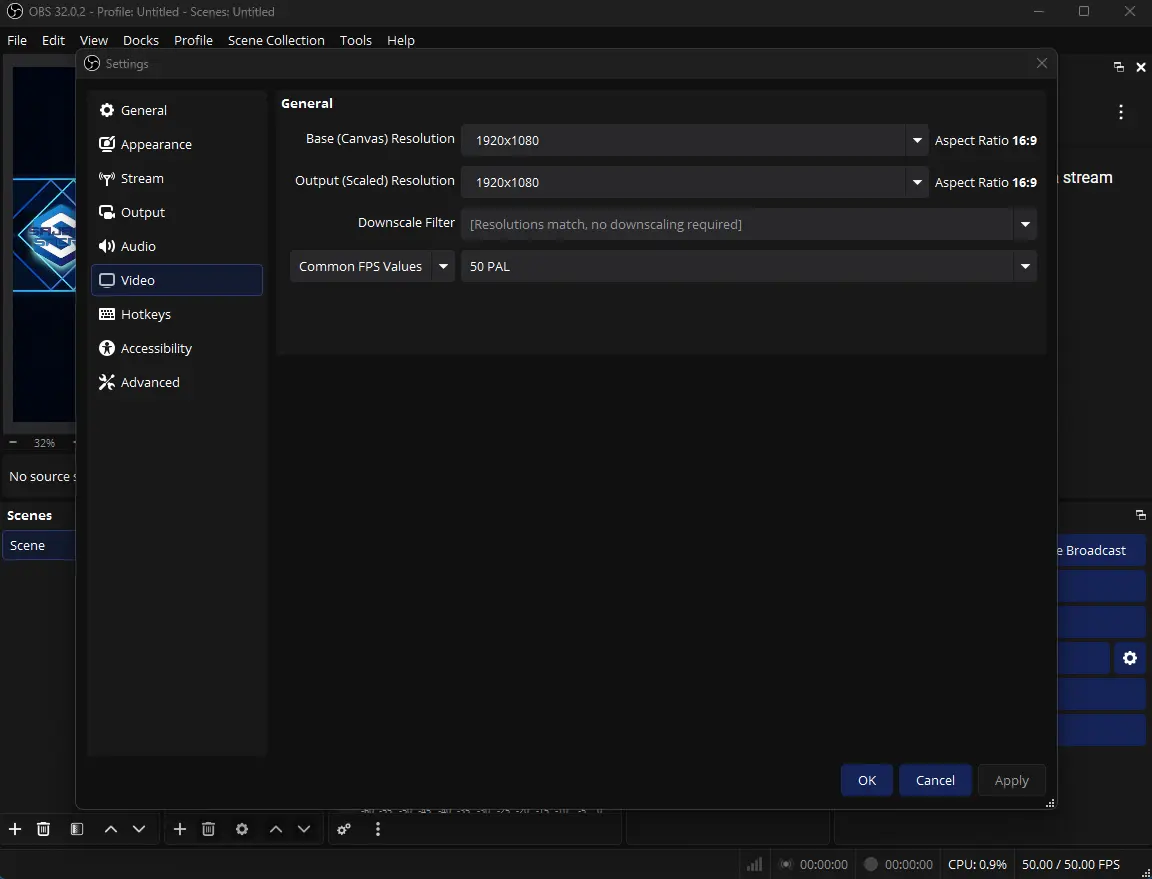The image size is (1152, 879).
Task: Open the 50 PAL frame rate dropdown
Action: point(1025,267)
